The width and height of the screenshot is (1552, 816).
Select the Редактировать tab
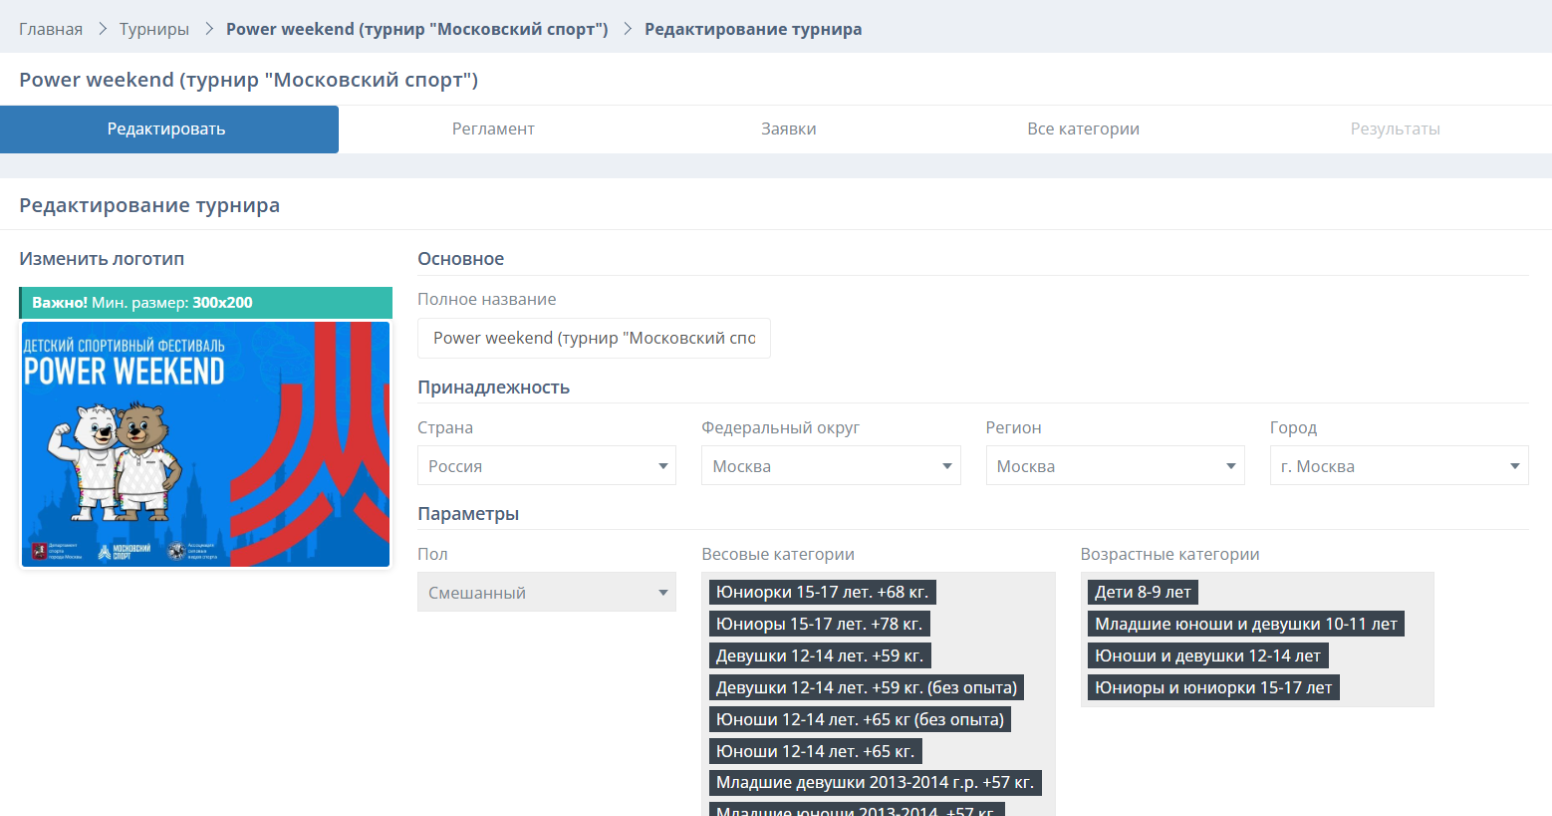[168, 129]
